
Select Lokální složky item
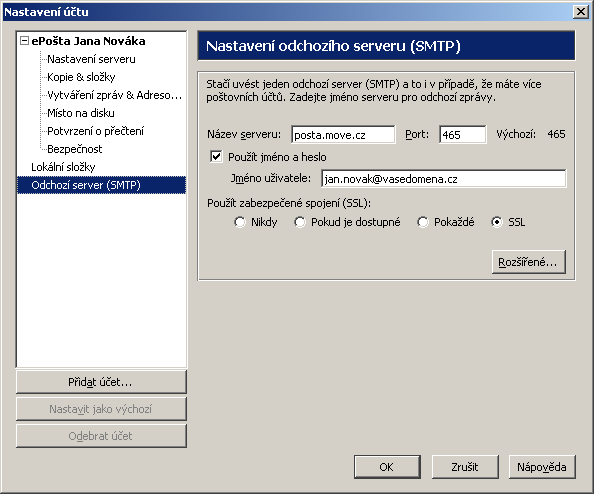click(63, 167)
